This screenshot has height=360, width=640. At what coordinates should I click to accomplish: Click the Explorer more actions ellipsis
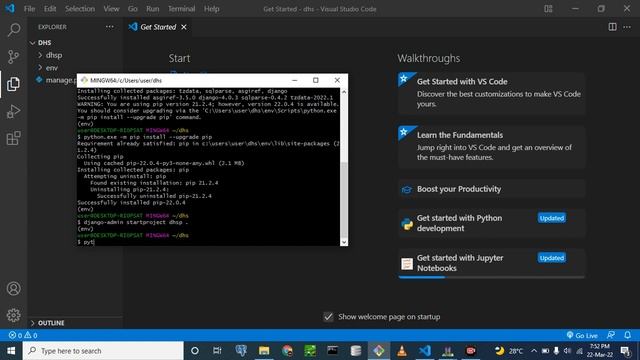(110, 27)
